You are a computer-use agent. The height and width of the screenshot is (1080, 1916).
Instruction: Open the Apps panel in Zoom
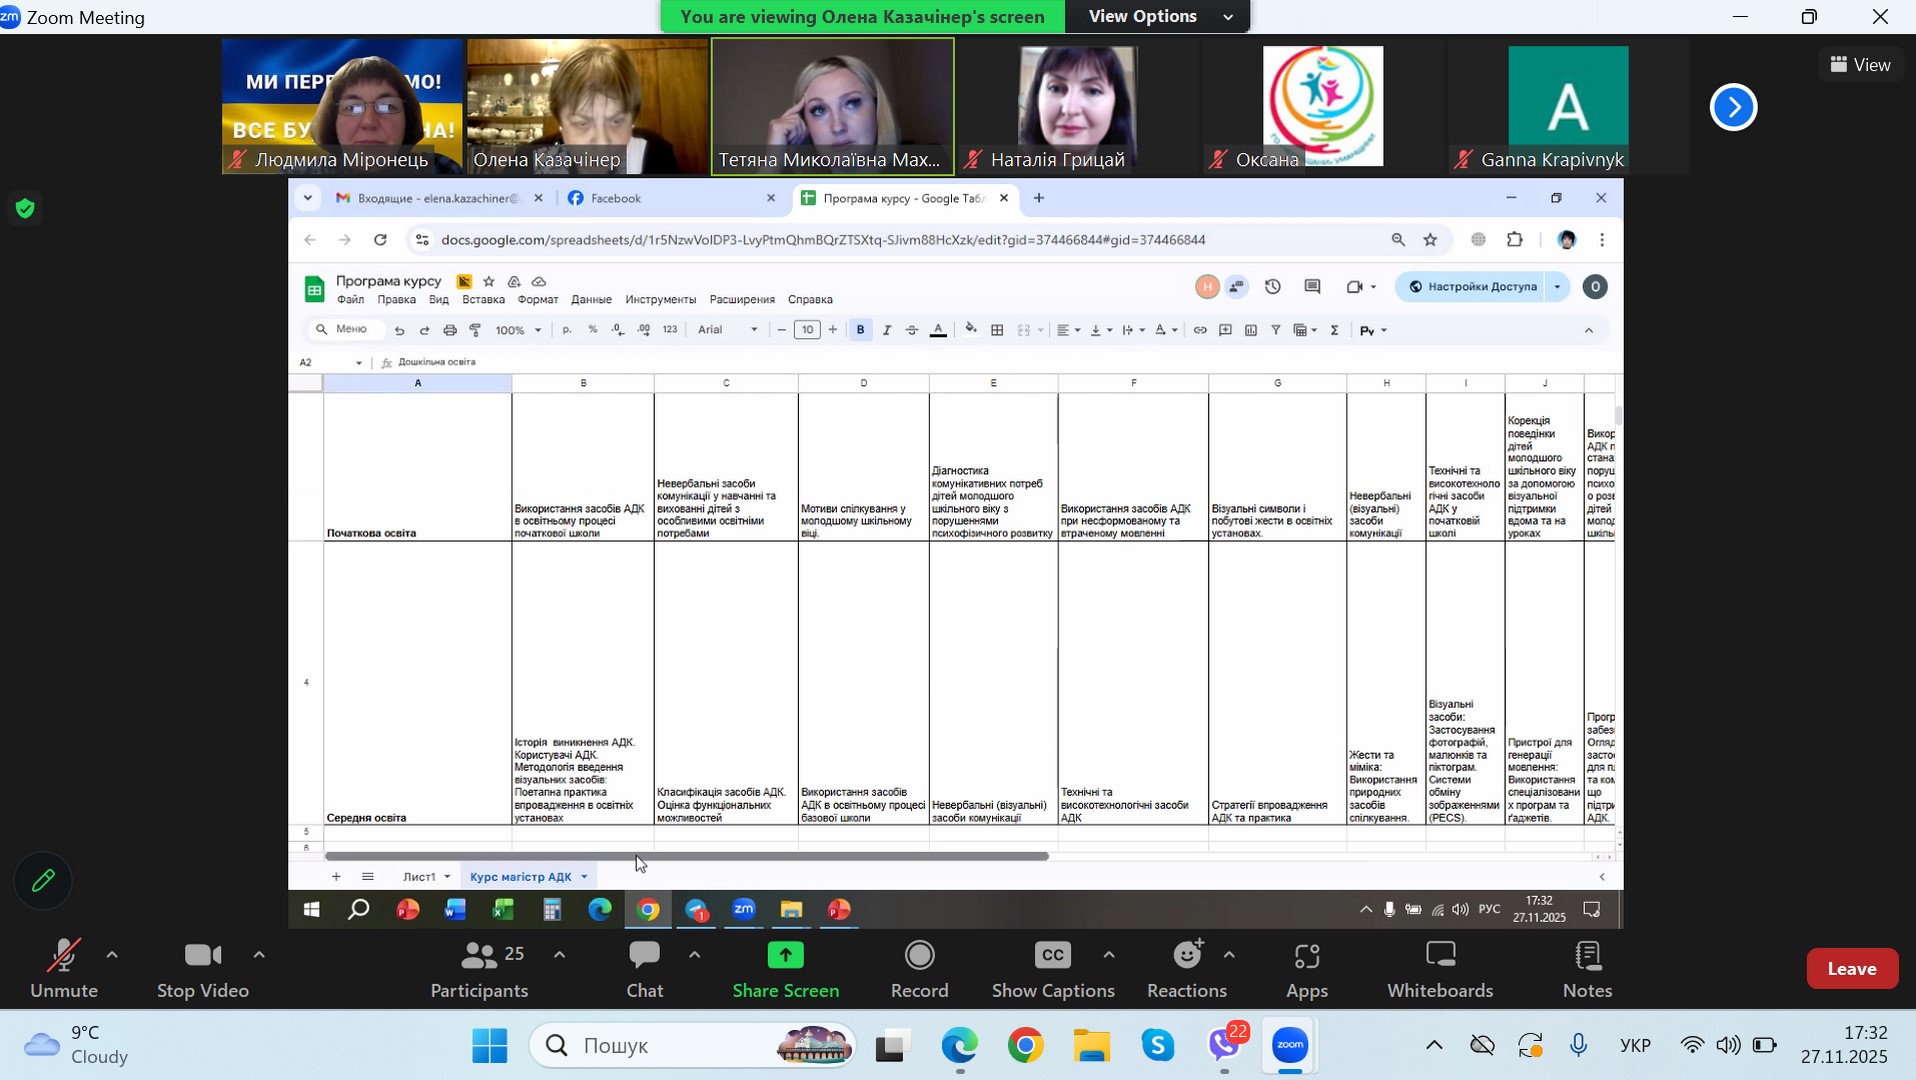point(1307,958)
